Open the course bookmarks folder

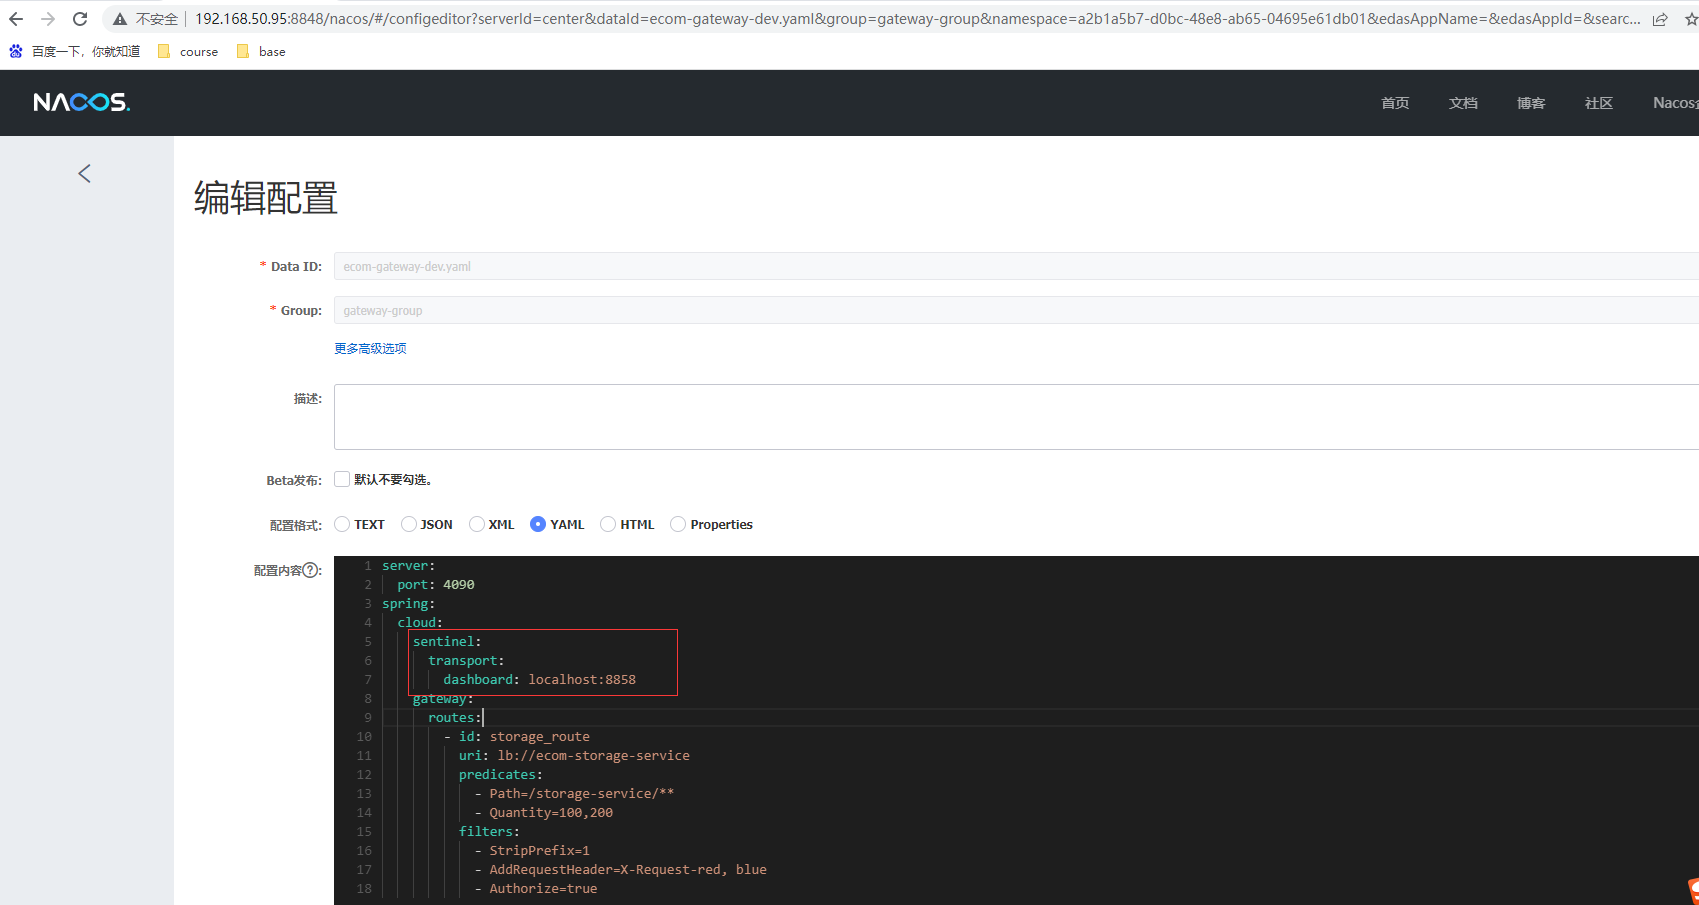pos(188,51)
